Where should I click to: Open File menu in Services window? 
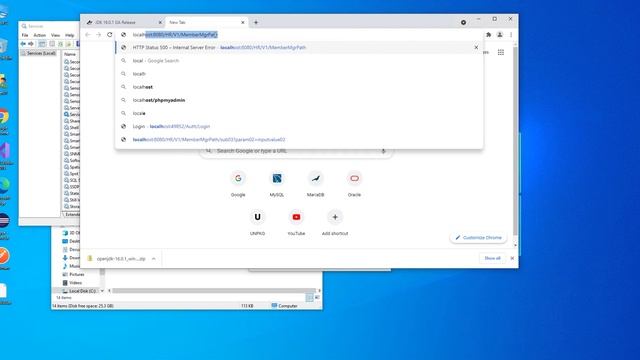click(x=25, y=36)
